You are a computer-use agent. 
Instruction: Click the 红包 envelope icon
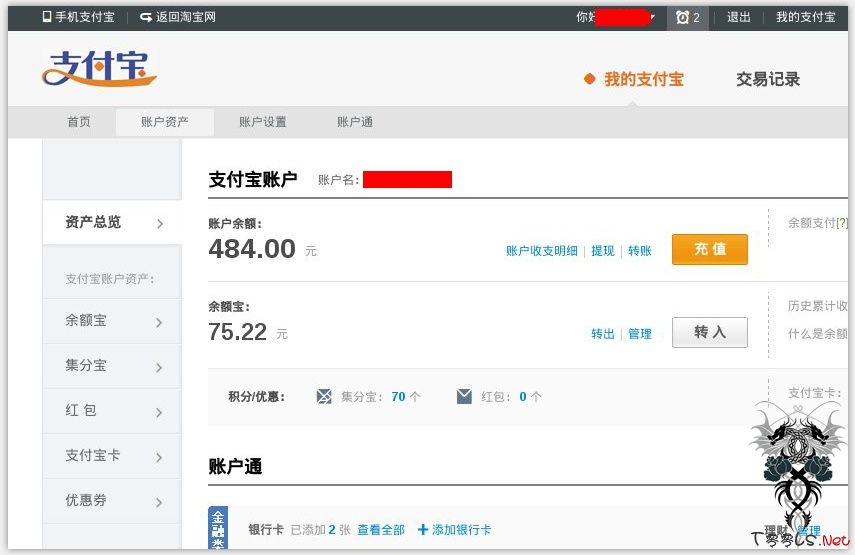464,396
